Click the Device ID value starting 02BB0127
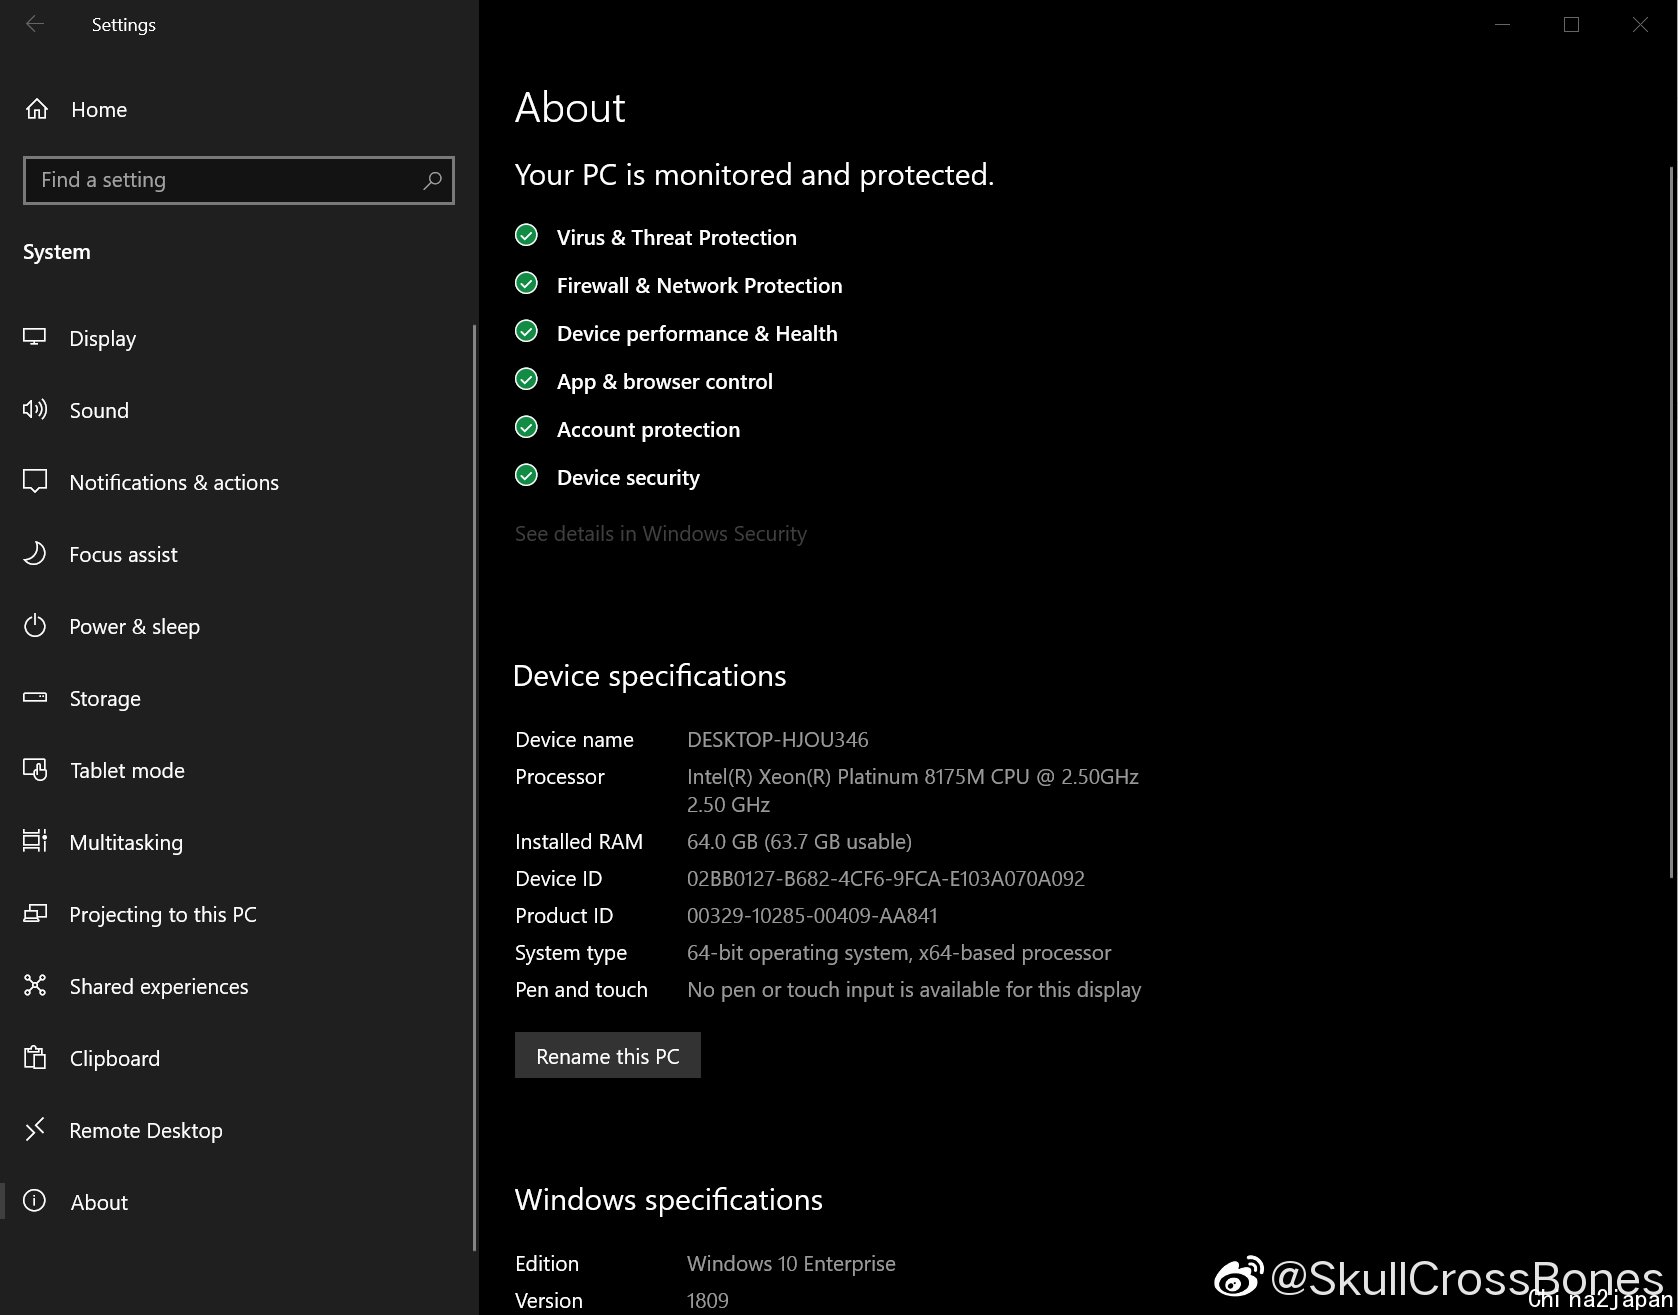This screenshot has height=1315, width=1678. click(x=885, y=879)
